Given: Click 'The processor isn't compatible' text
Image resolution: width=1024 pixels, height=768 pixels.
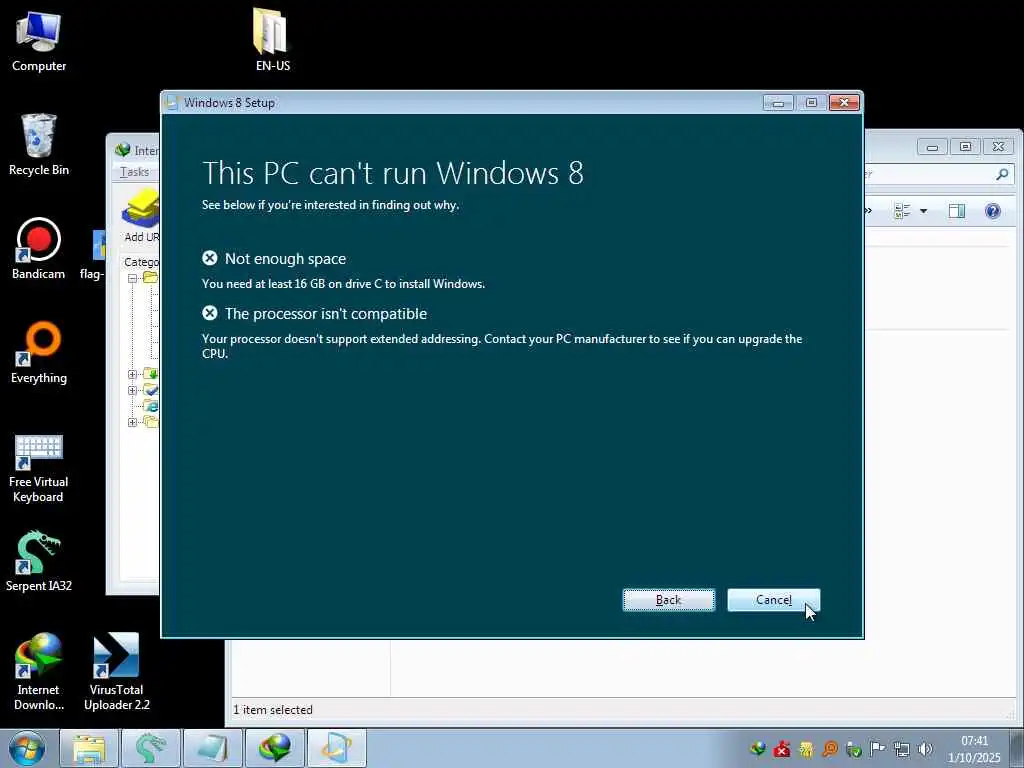Looking at the screenshot, I should click(326, 313).
